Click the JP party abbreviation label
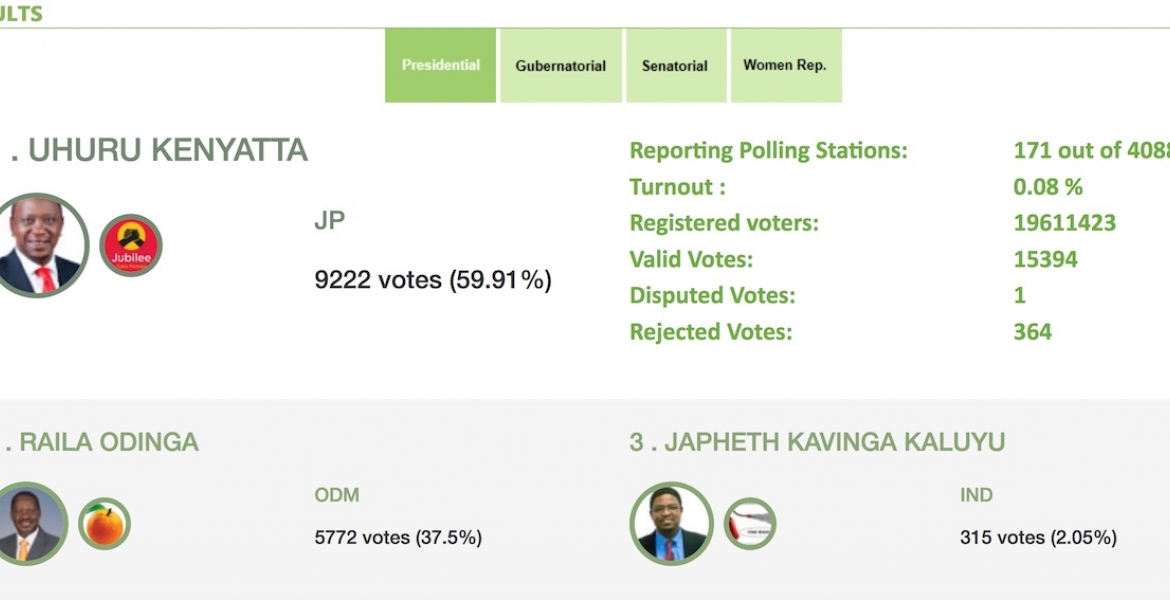The width and height of the screenshot is (1170, 600). 329,220
